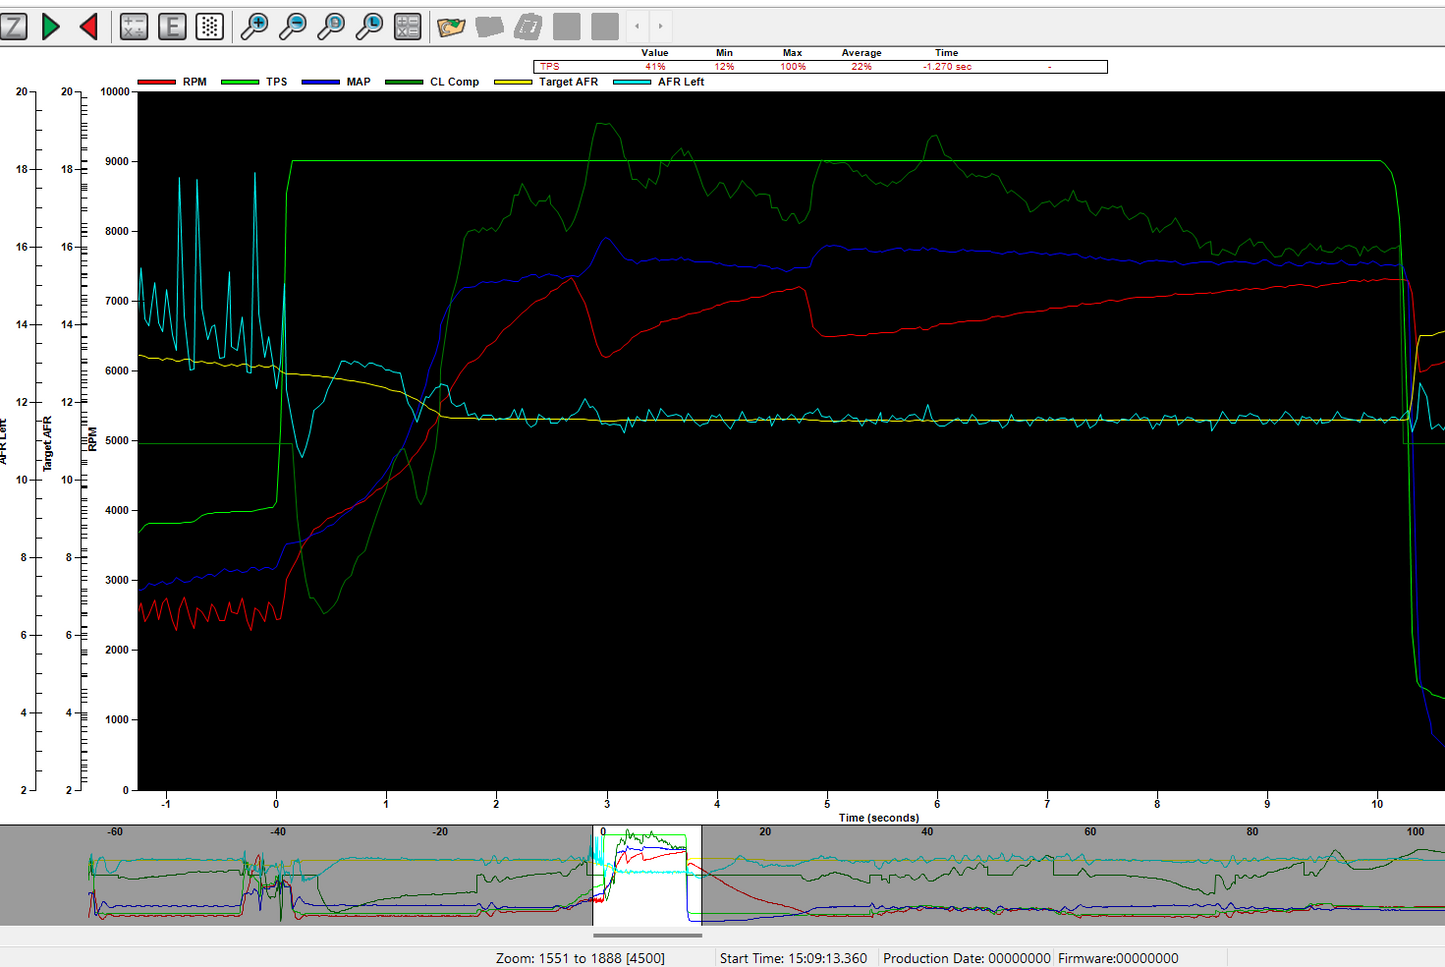Open the spreadsheet export grid icon
1445x967 pixels.
[407, 26]
